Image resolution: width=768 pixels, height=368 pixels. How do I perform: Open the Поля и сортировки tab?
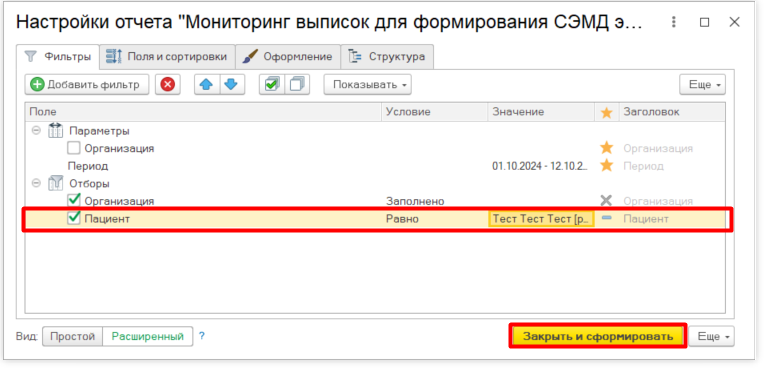(167, 57)
